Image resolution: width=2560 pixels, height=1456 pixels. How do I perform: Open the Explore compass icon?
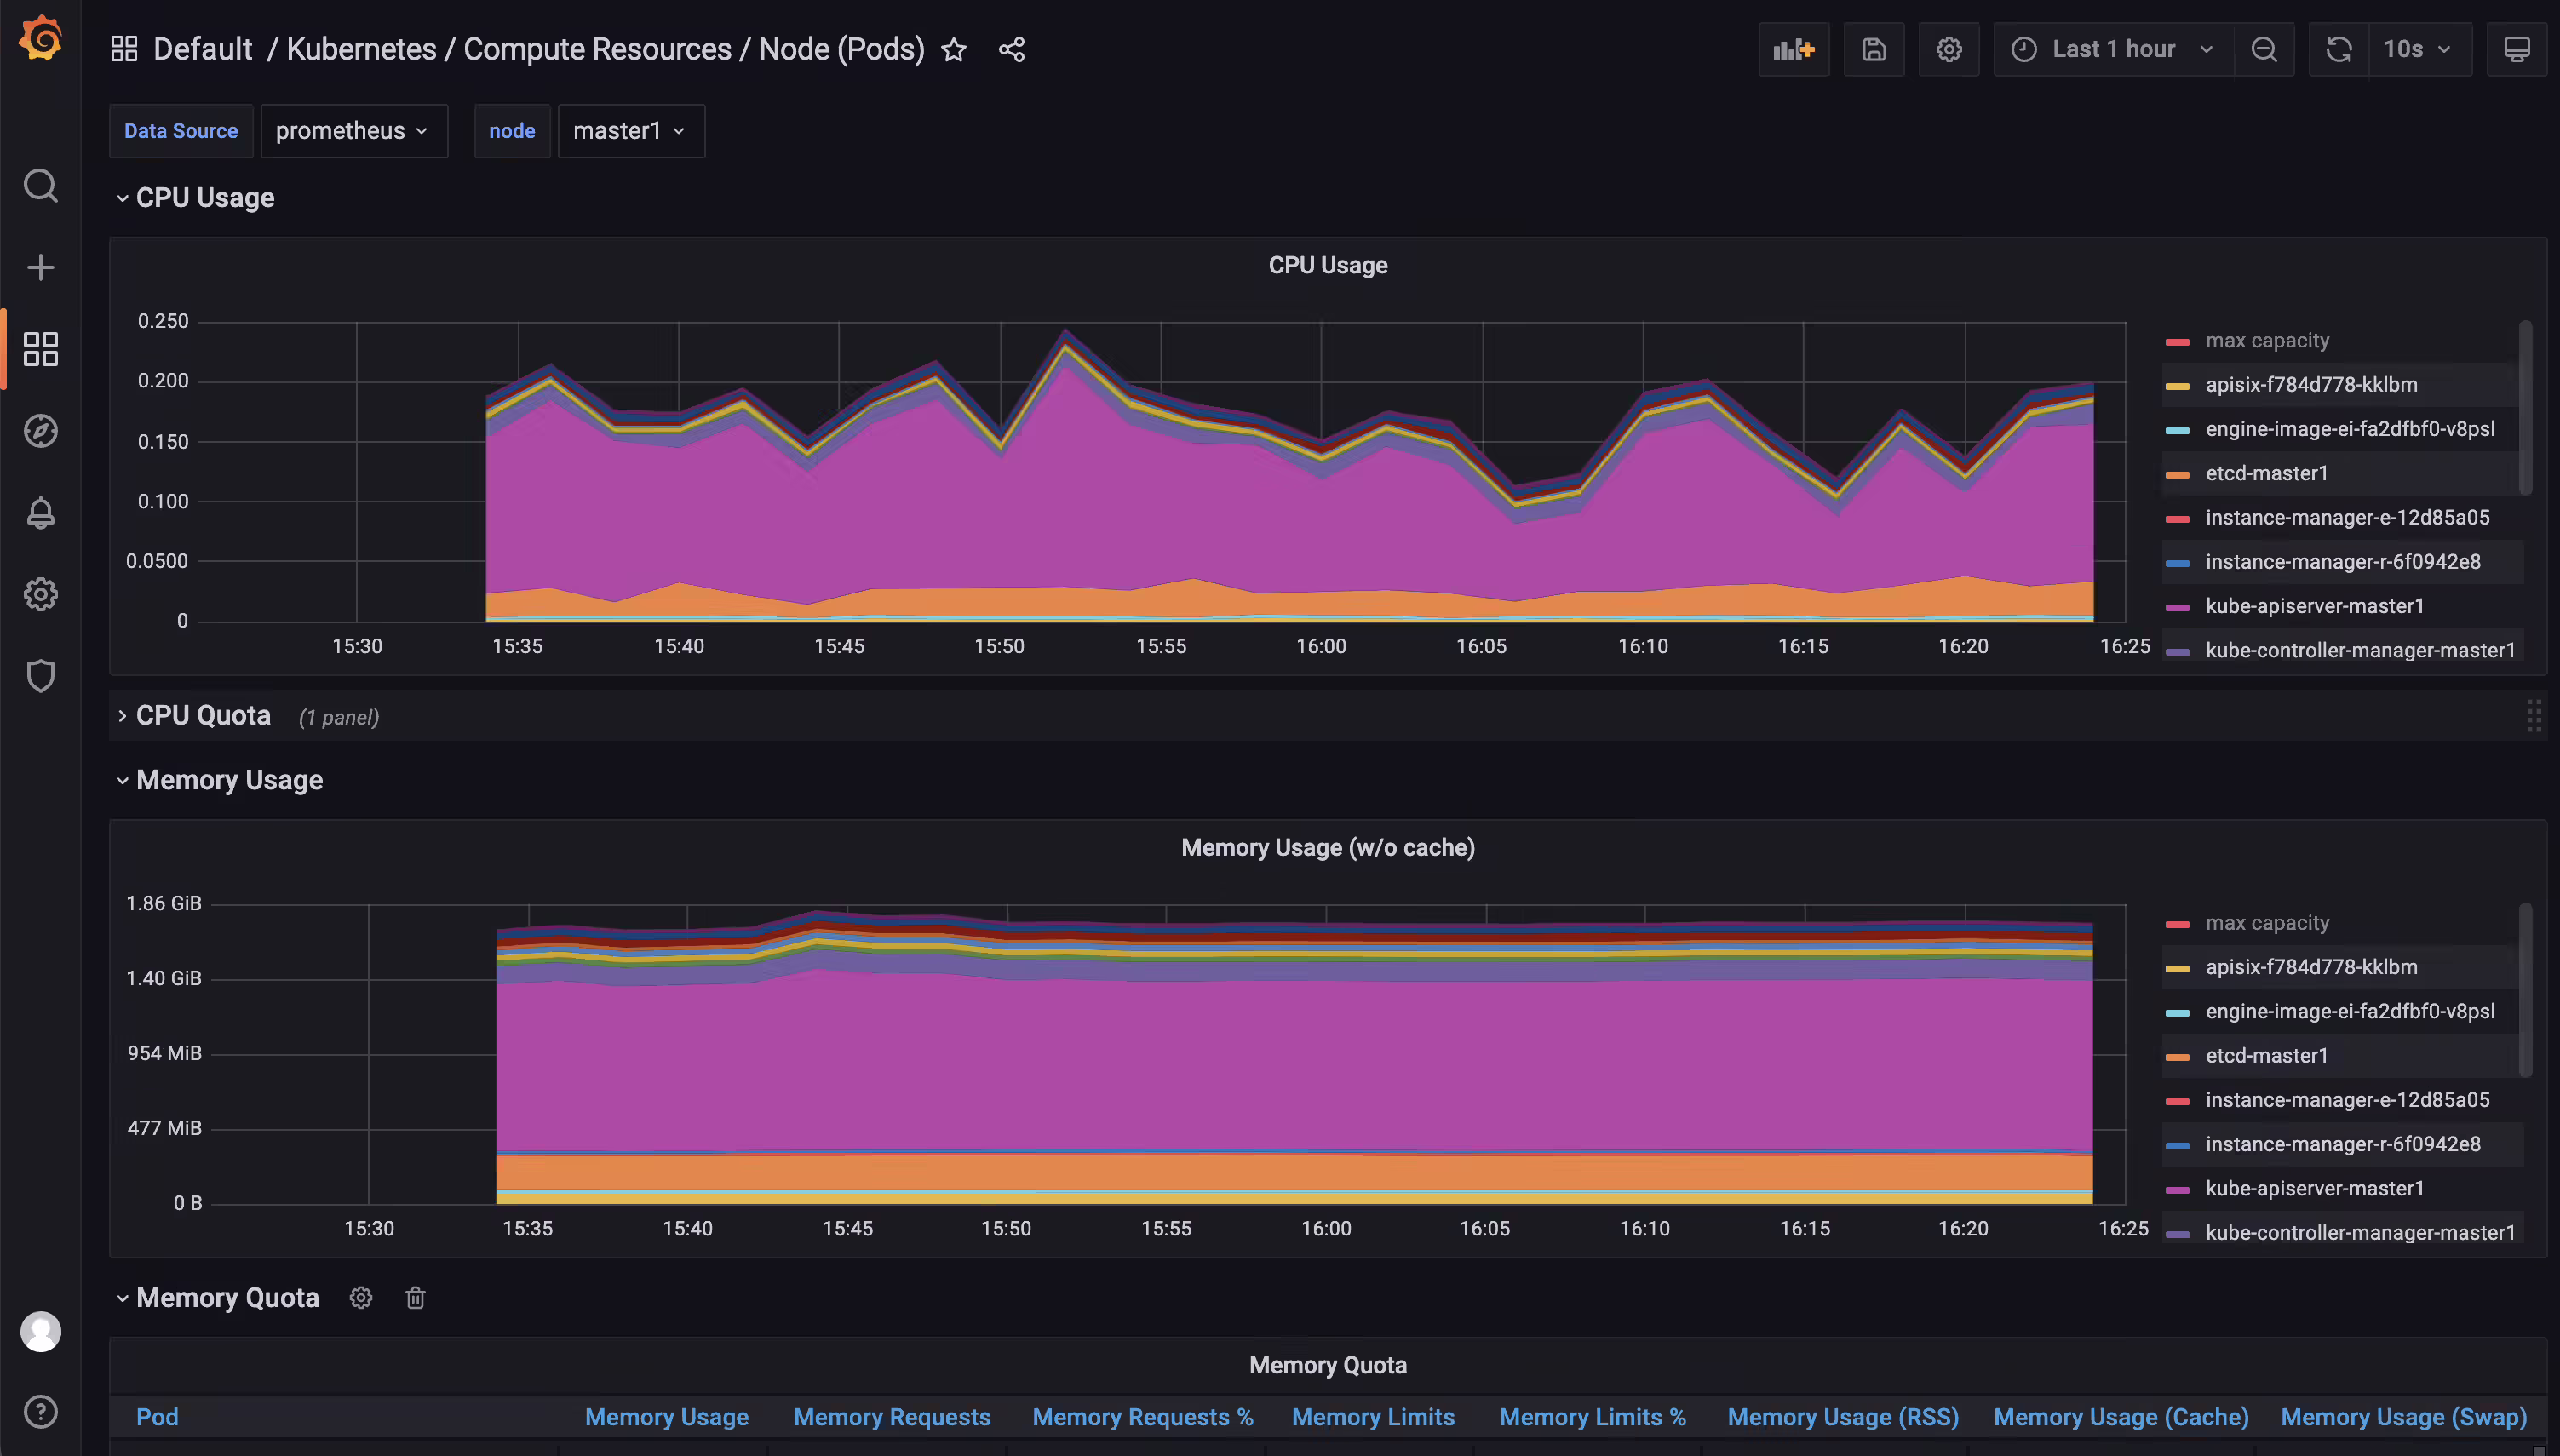point(40,431)
